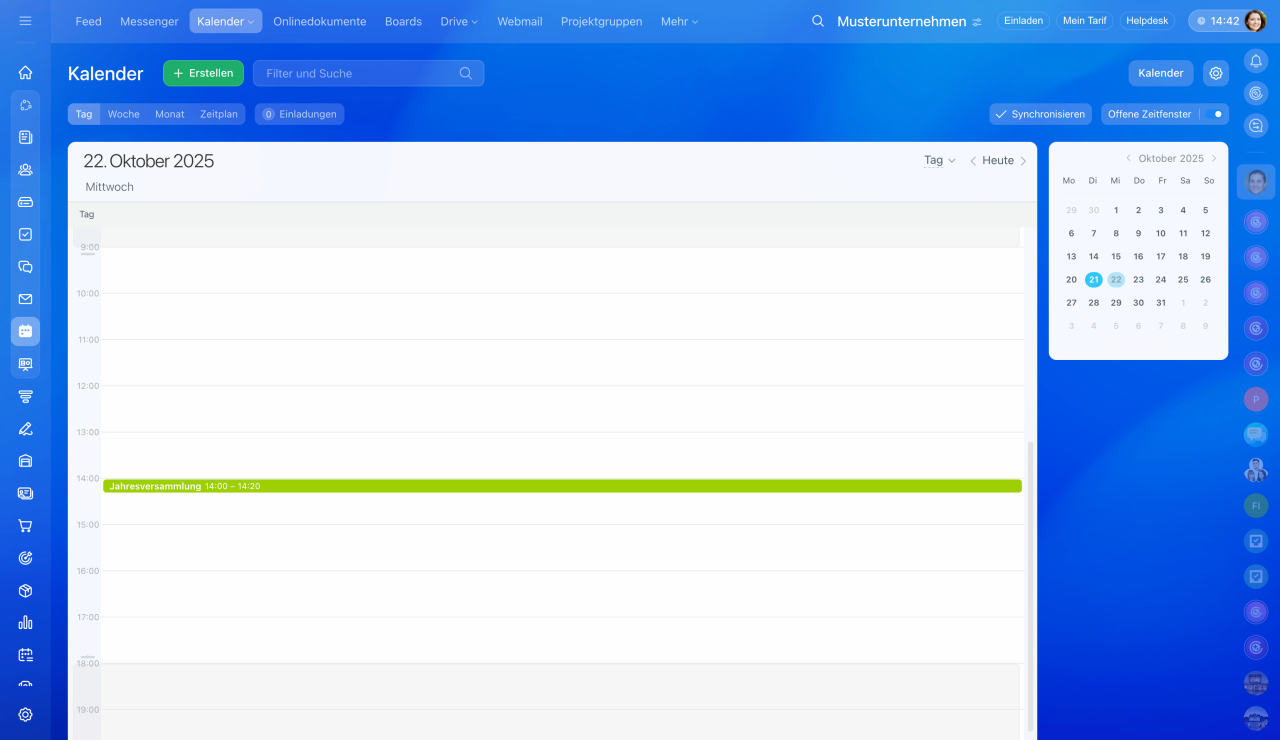This screenshot has width=1280, height=740.
Task: Open the settings gear icon in the sidebar
Action: [x=25, y=715]
